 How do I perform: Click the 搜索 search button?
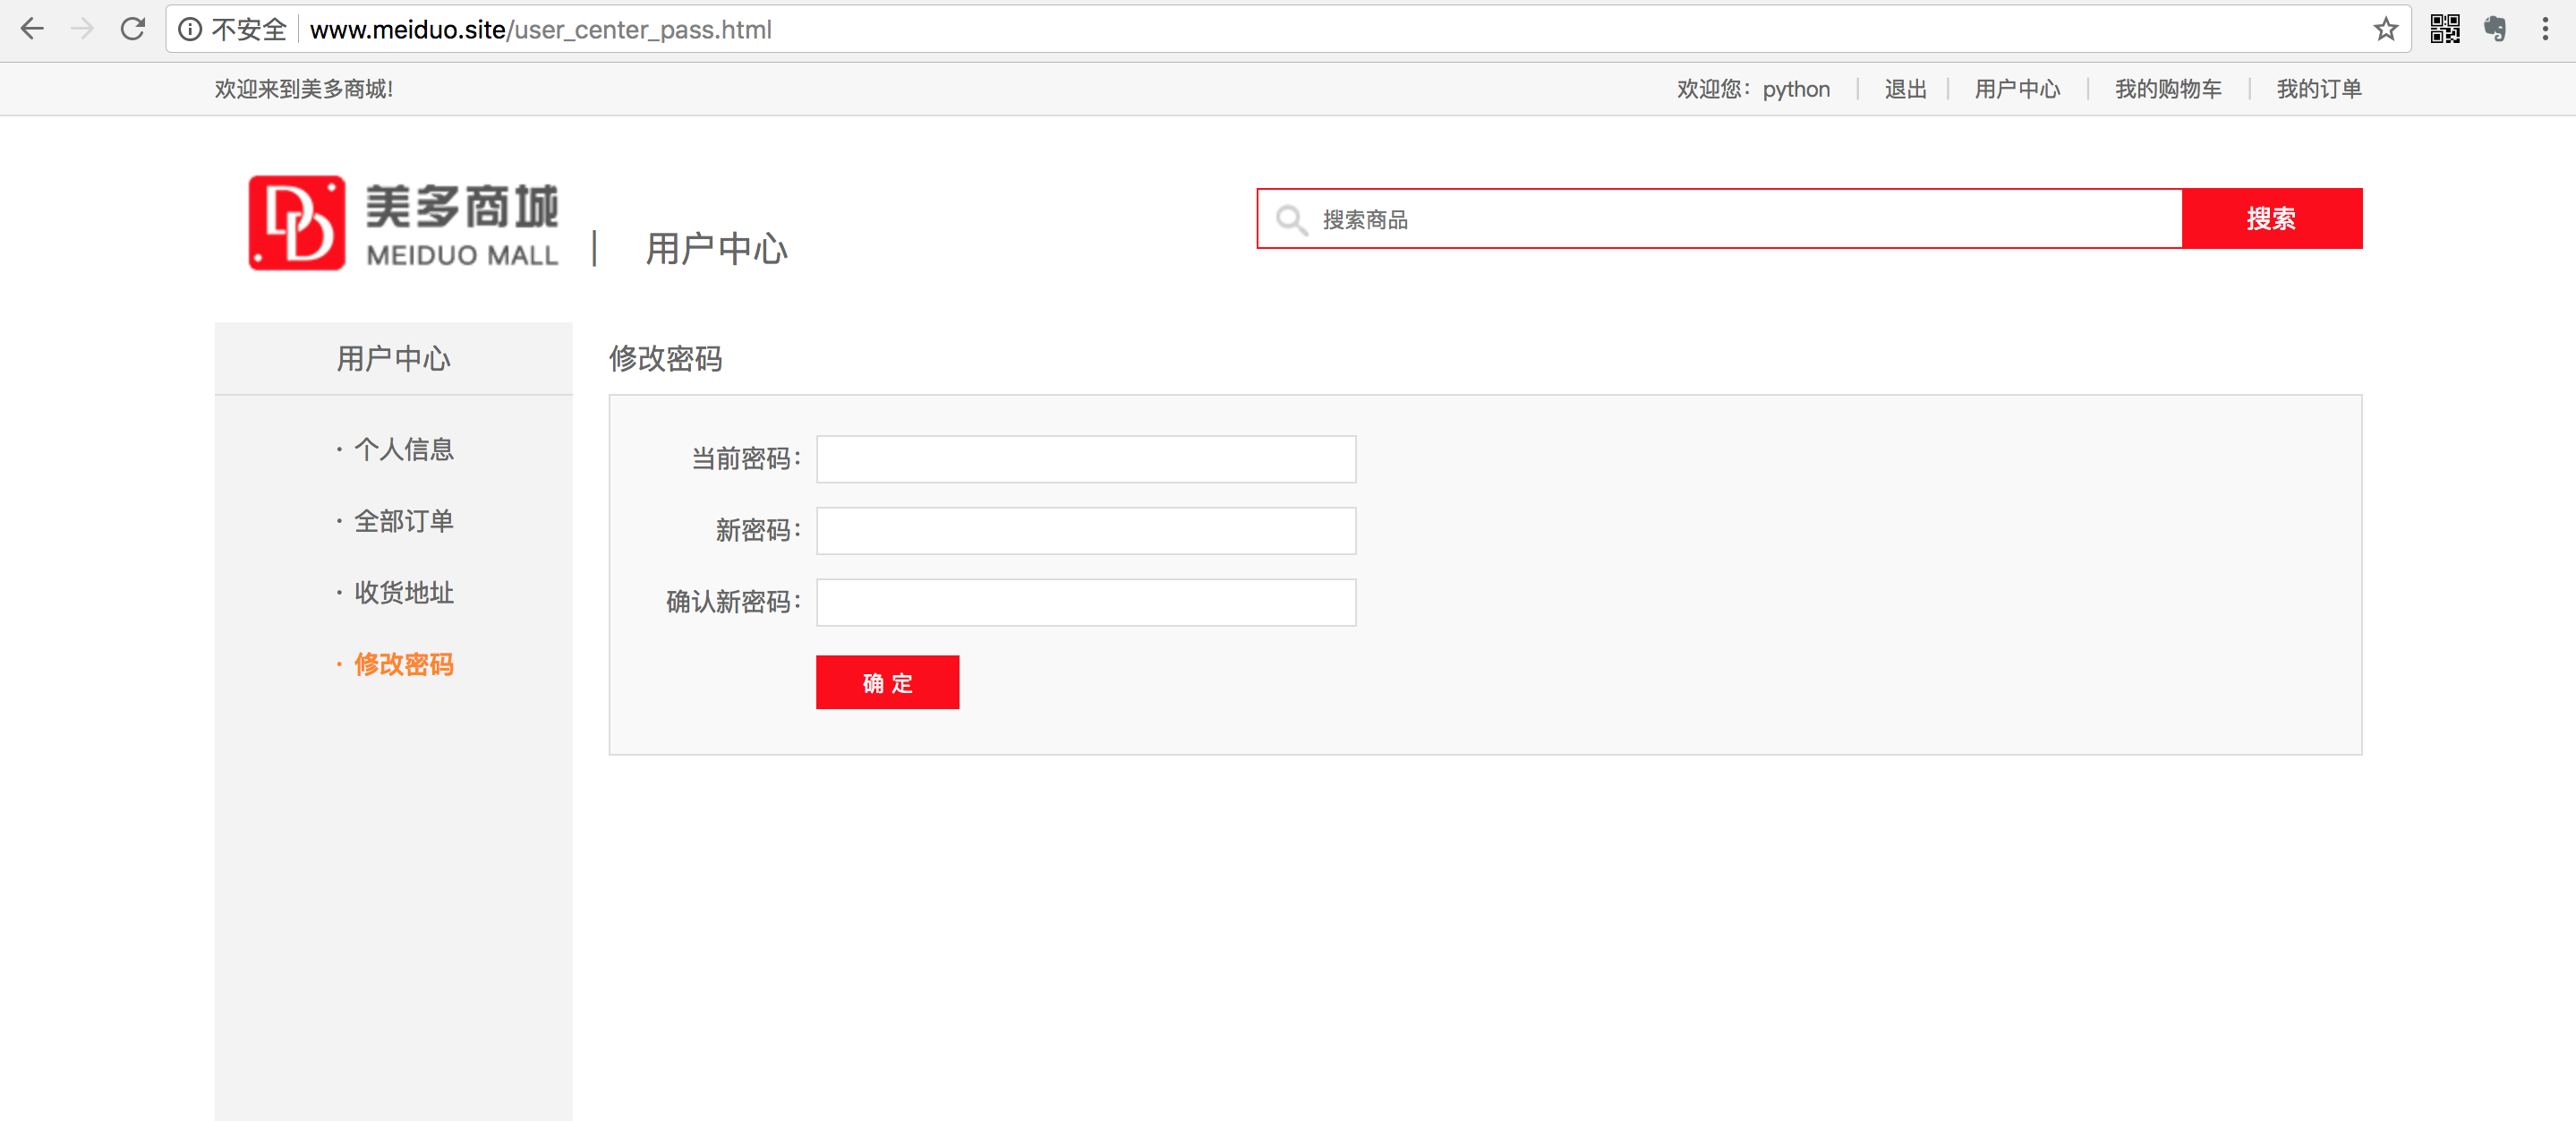[x=2270, y=218]
